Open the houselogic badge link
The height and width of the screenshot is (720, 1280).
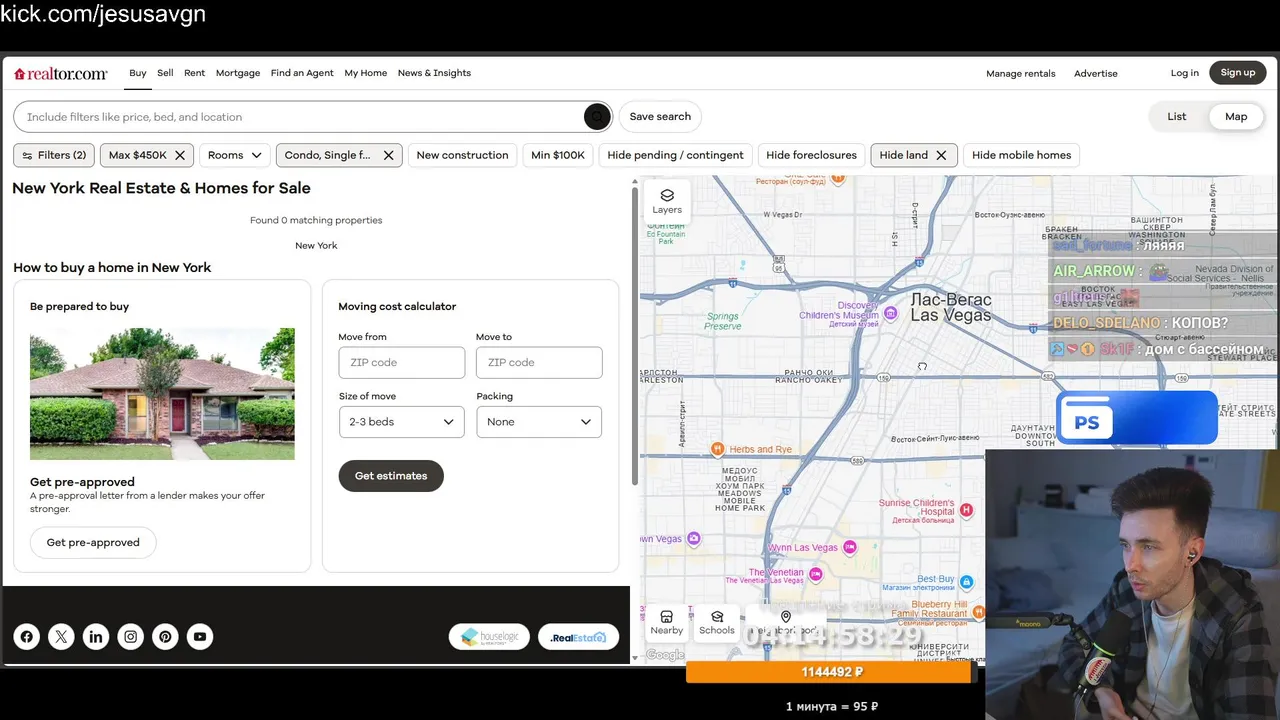489,637
